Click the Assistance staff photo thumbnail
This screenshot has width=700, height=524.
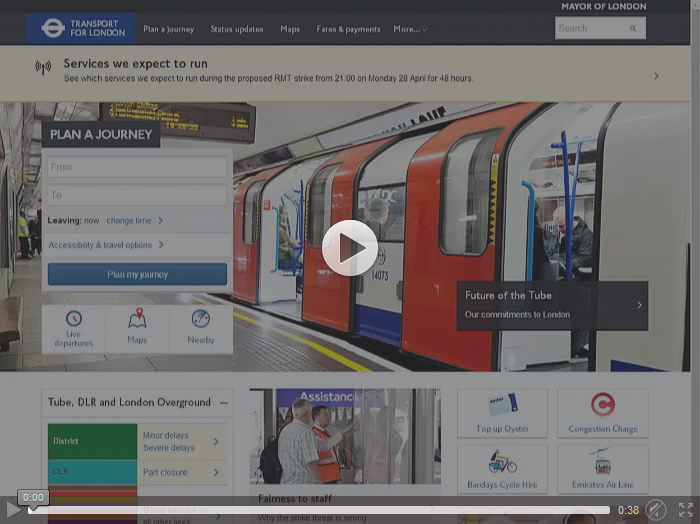point(345,436)
